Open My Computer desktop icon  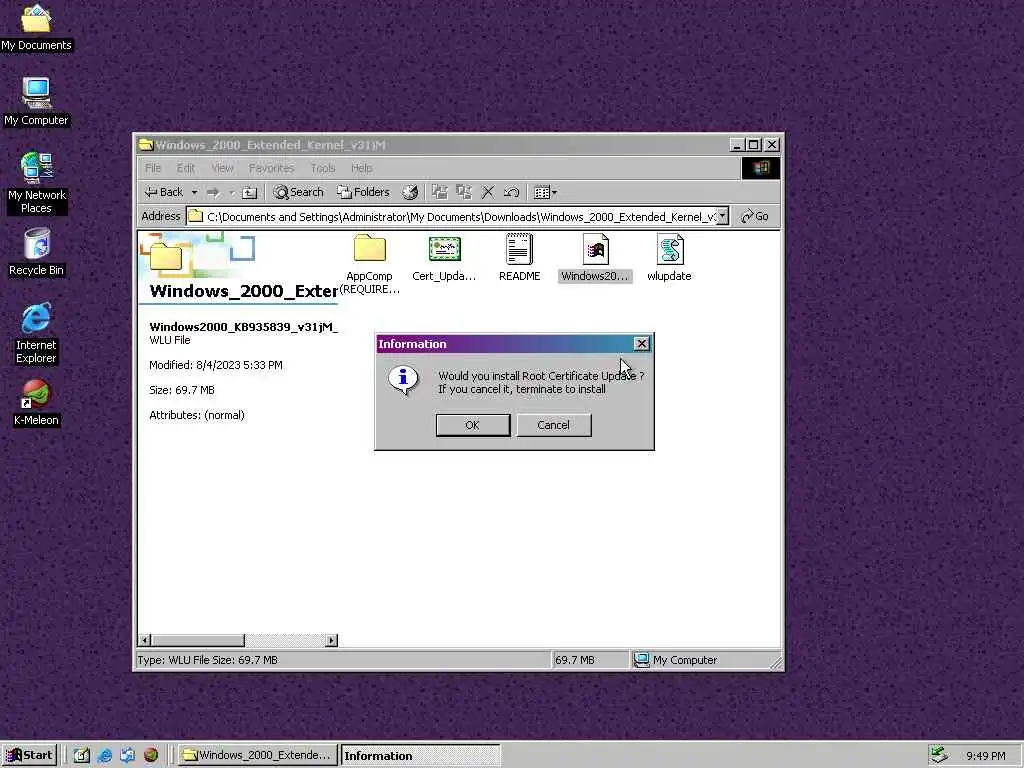36,101
